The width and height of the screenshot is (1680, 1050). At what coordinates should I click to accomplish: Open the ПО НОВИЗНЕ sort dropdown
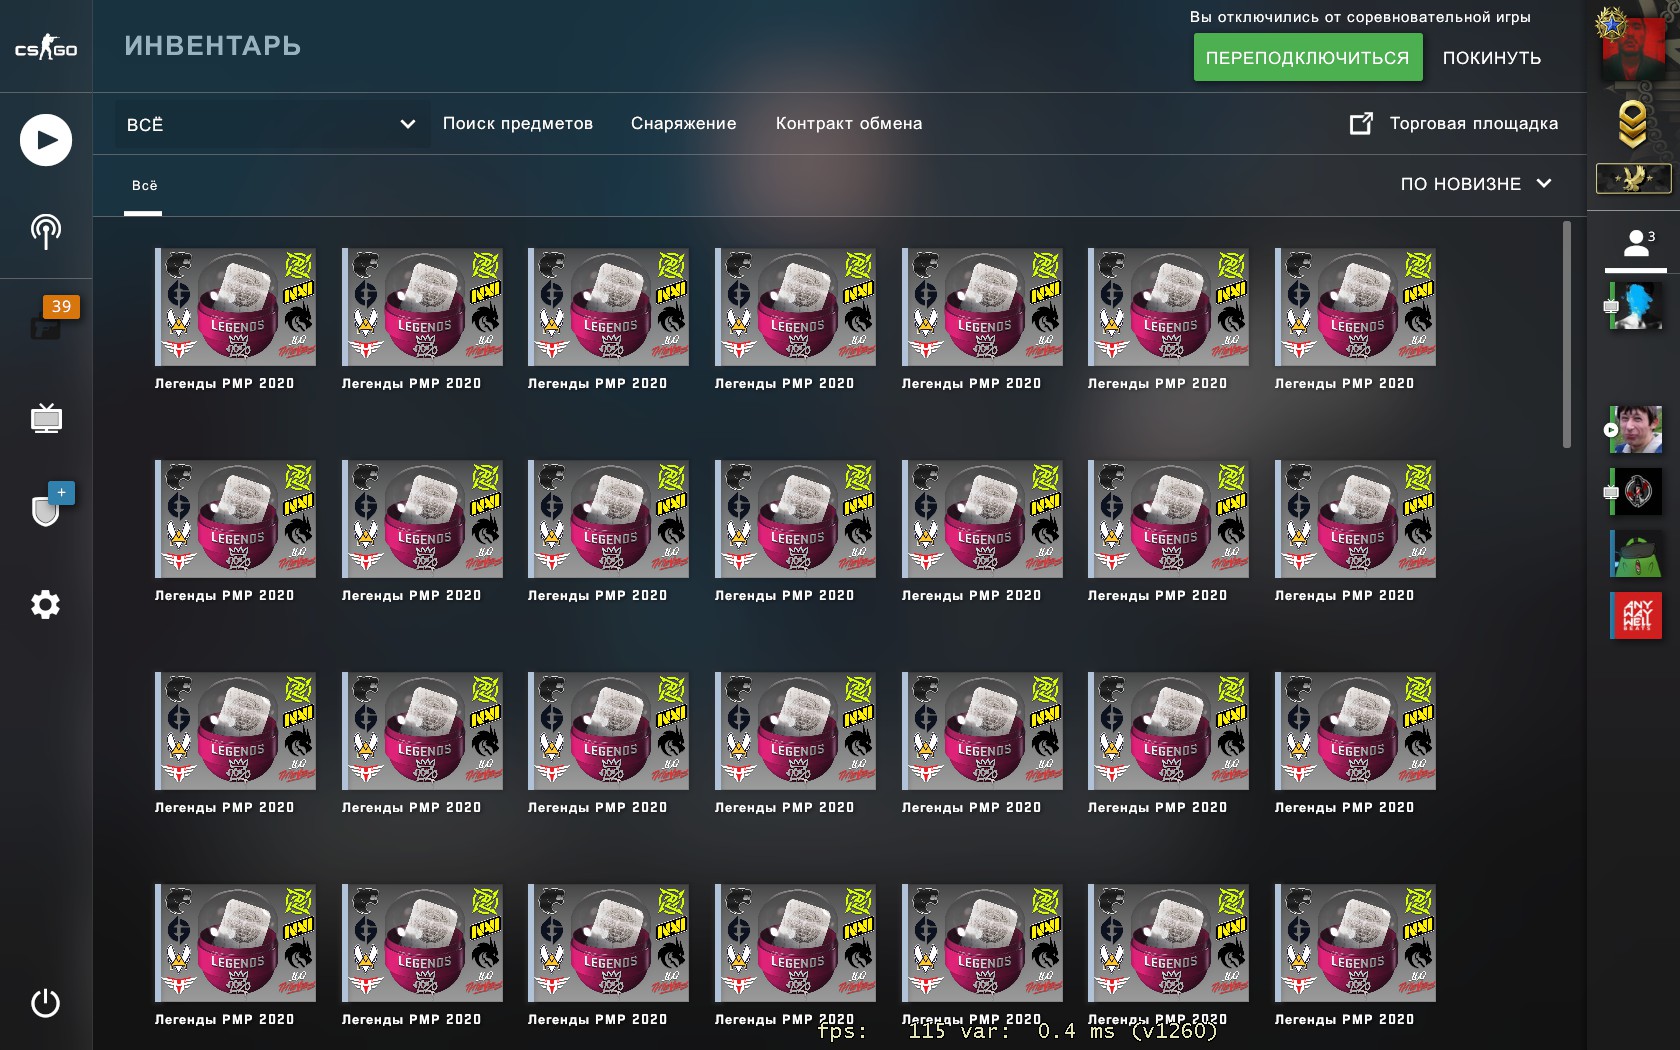click(1476, 184)
